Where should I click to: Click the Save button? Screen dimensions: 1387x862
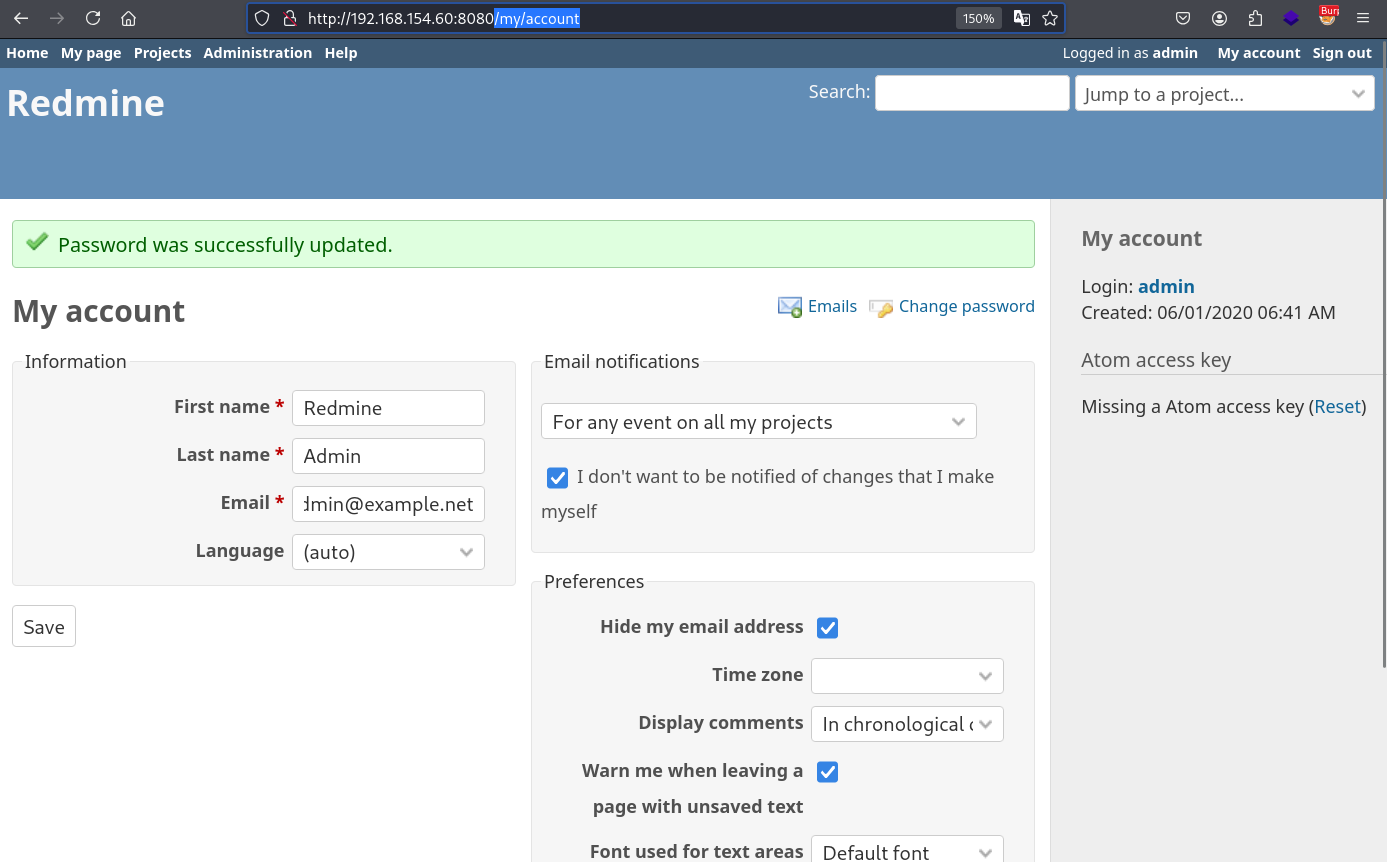pyautogui.click(x=44, y=626)
